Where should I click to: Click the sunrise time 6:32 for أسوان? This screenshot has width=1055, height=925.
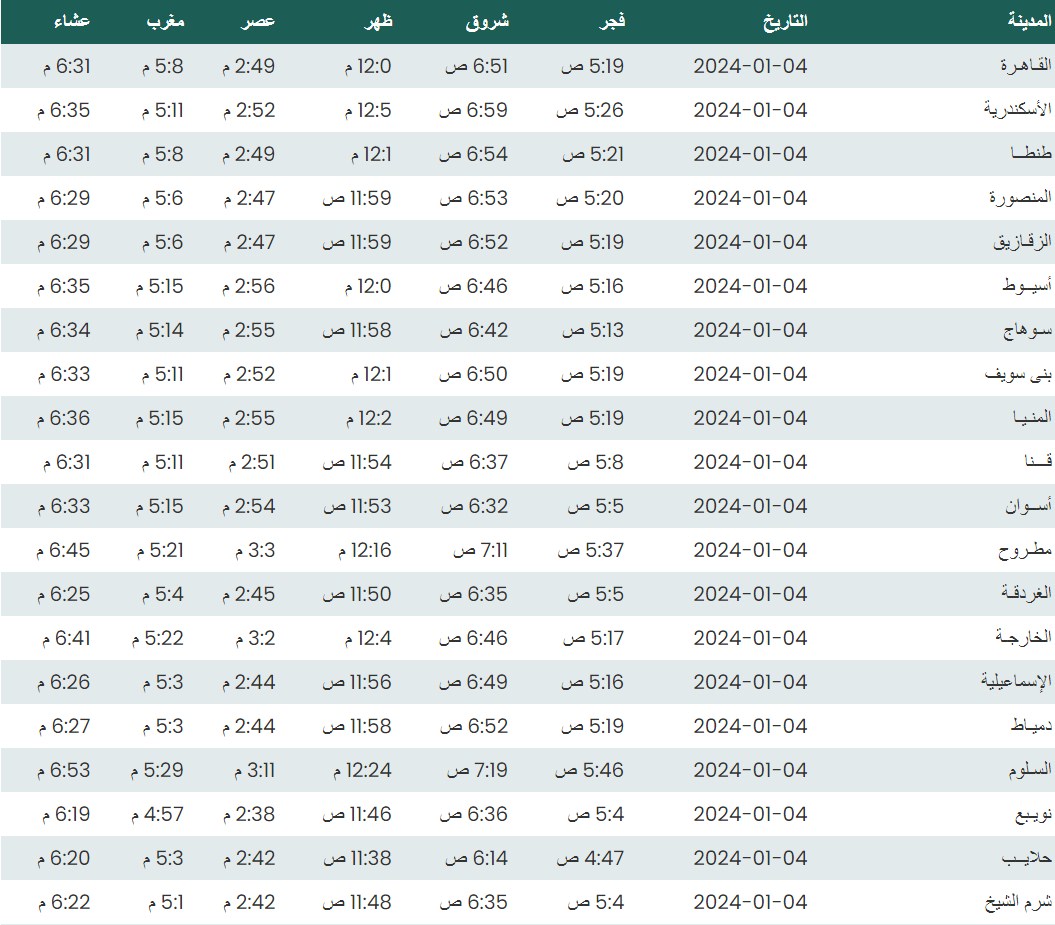(477, 506)
